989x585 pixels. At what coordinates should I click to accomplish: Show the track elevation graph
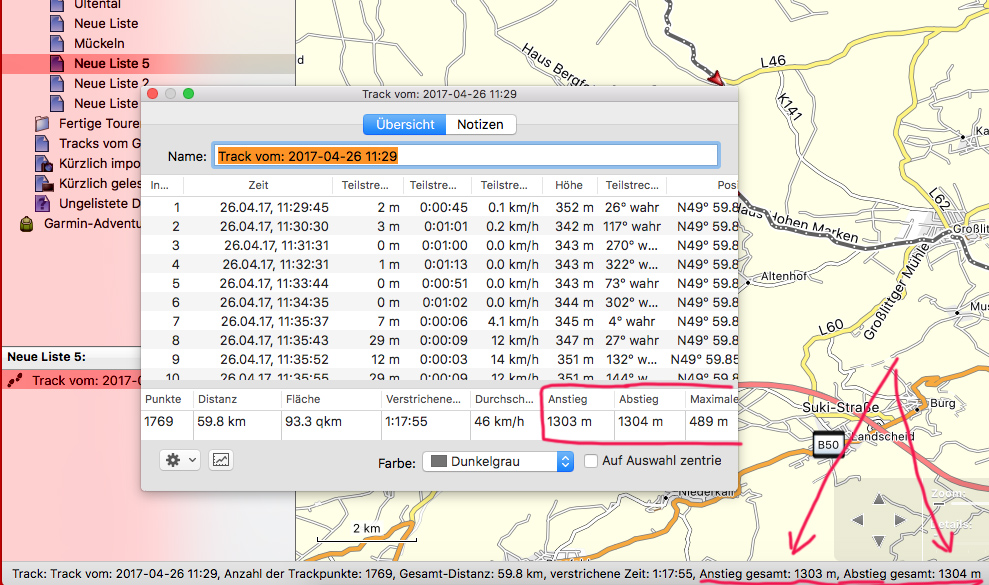tap(220, 460)
